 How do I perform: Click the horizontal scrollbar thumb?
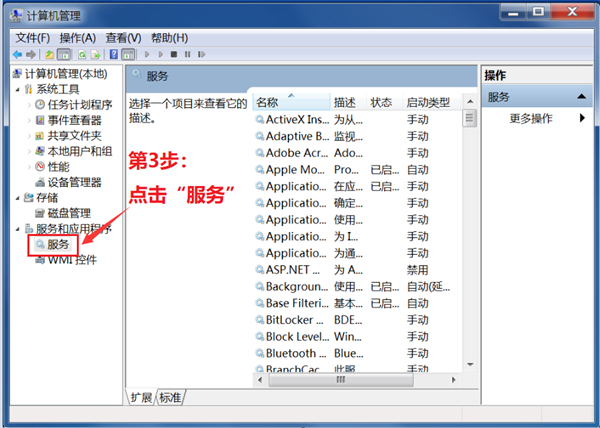[341, 380]
